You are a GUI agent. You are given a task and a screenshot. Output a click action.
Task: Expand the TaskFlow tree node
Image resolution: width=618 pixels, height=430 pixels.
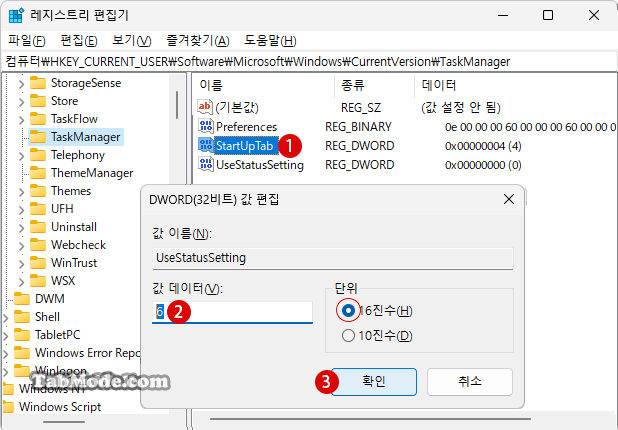(22, 120)
